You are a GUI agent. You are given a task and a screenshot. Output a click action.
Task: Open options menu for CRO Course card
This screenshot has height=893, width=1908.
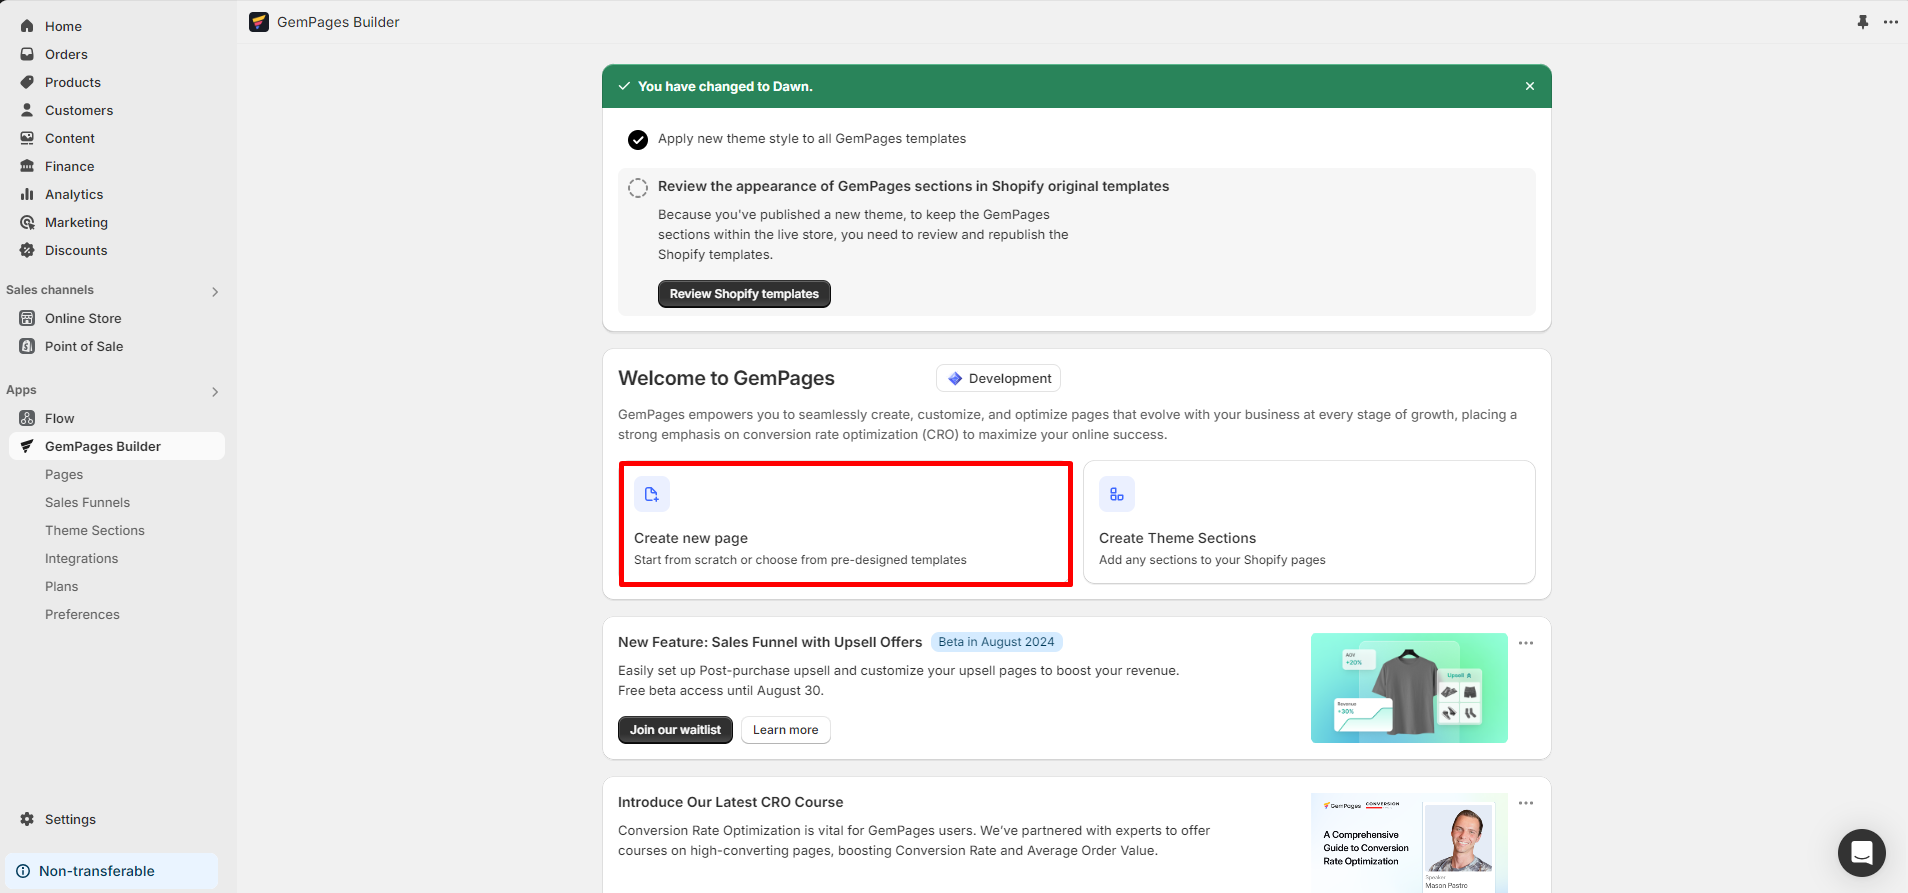point(1526,803)
